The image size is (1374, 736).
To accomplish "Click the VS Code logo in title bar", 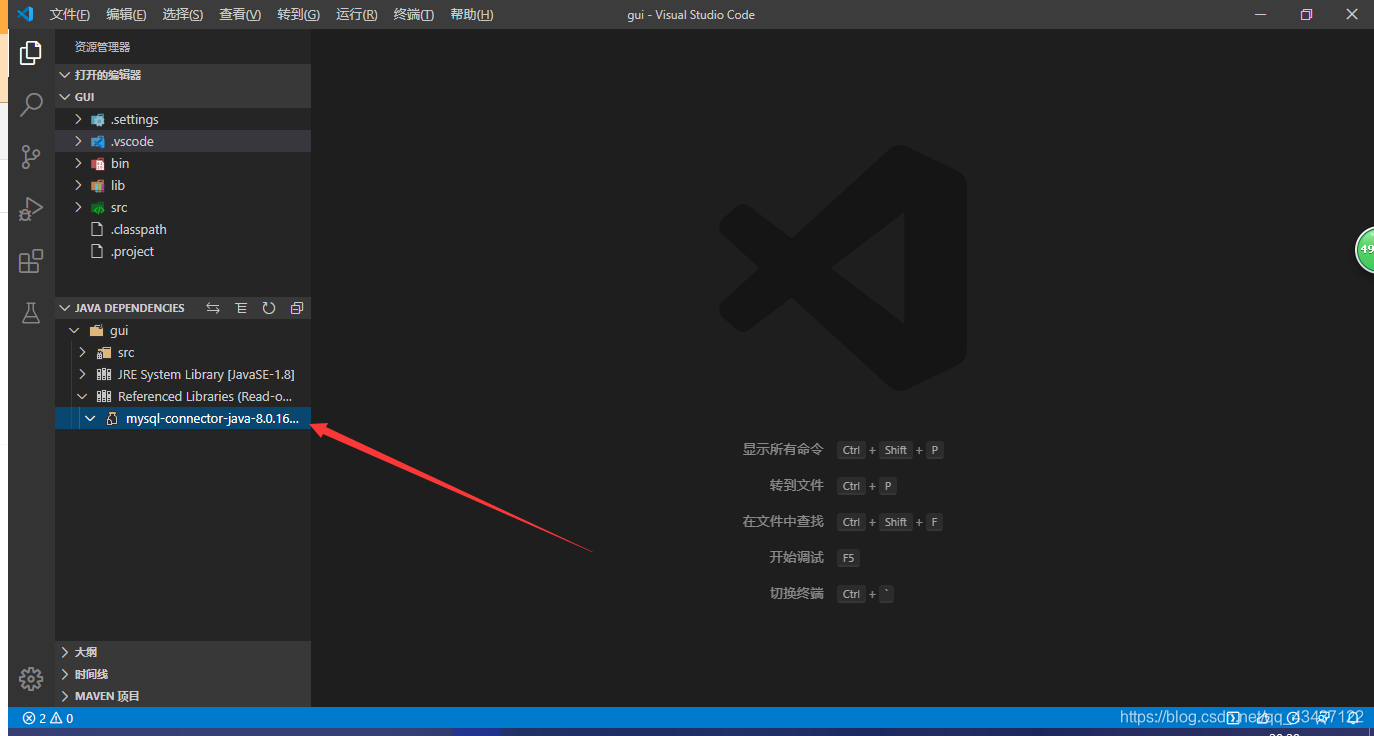I will [26, 14].
